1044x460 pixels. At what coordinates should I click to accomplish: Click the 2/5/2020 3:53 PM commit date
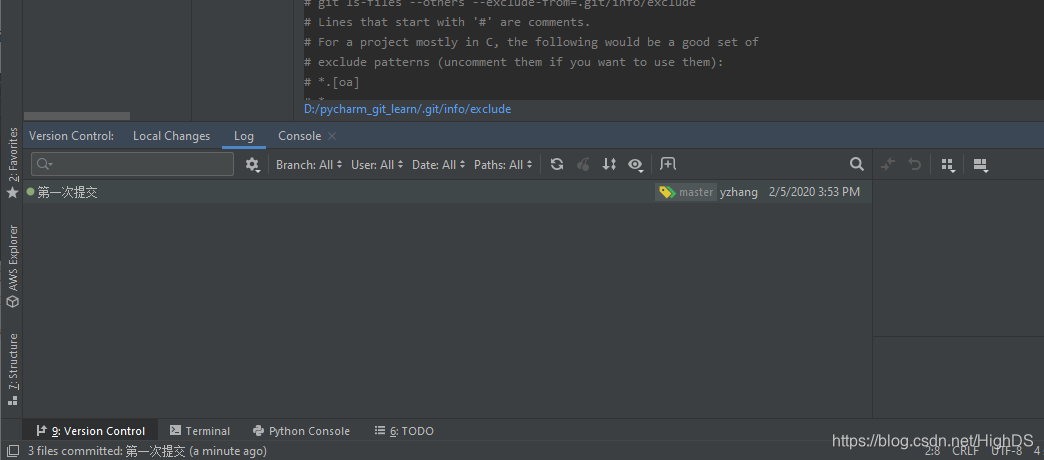tap(814, 192)
